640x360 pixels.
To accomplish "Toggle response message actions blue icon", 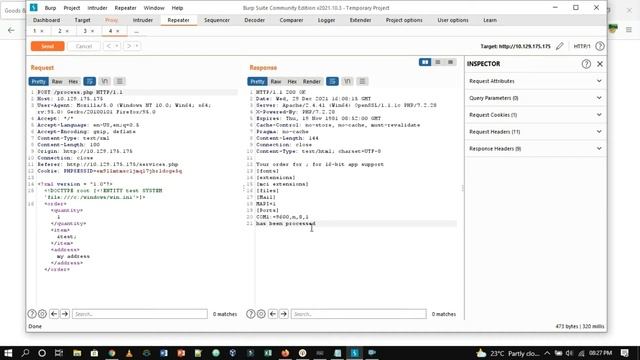I will [332, 81].
